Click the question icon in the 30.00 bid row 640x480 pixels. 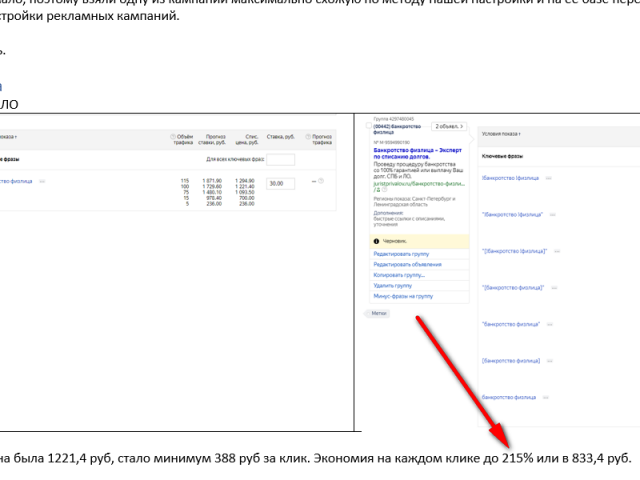pos(321,181)
